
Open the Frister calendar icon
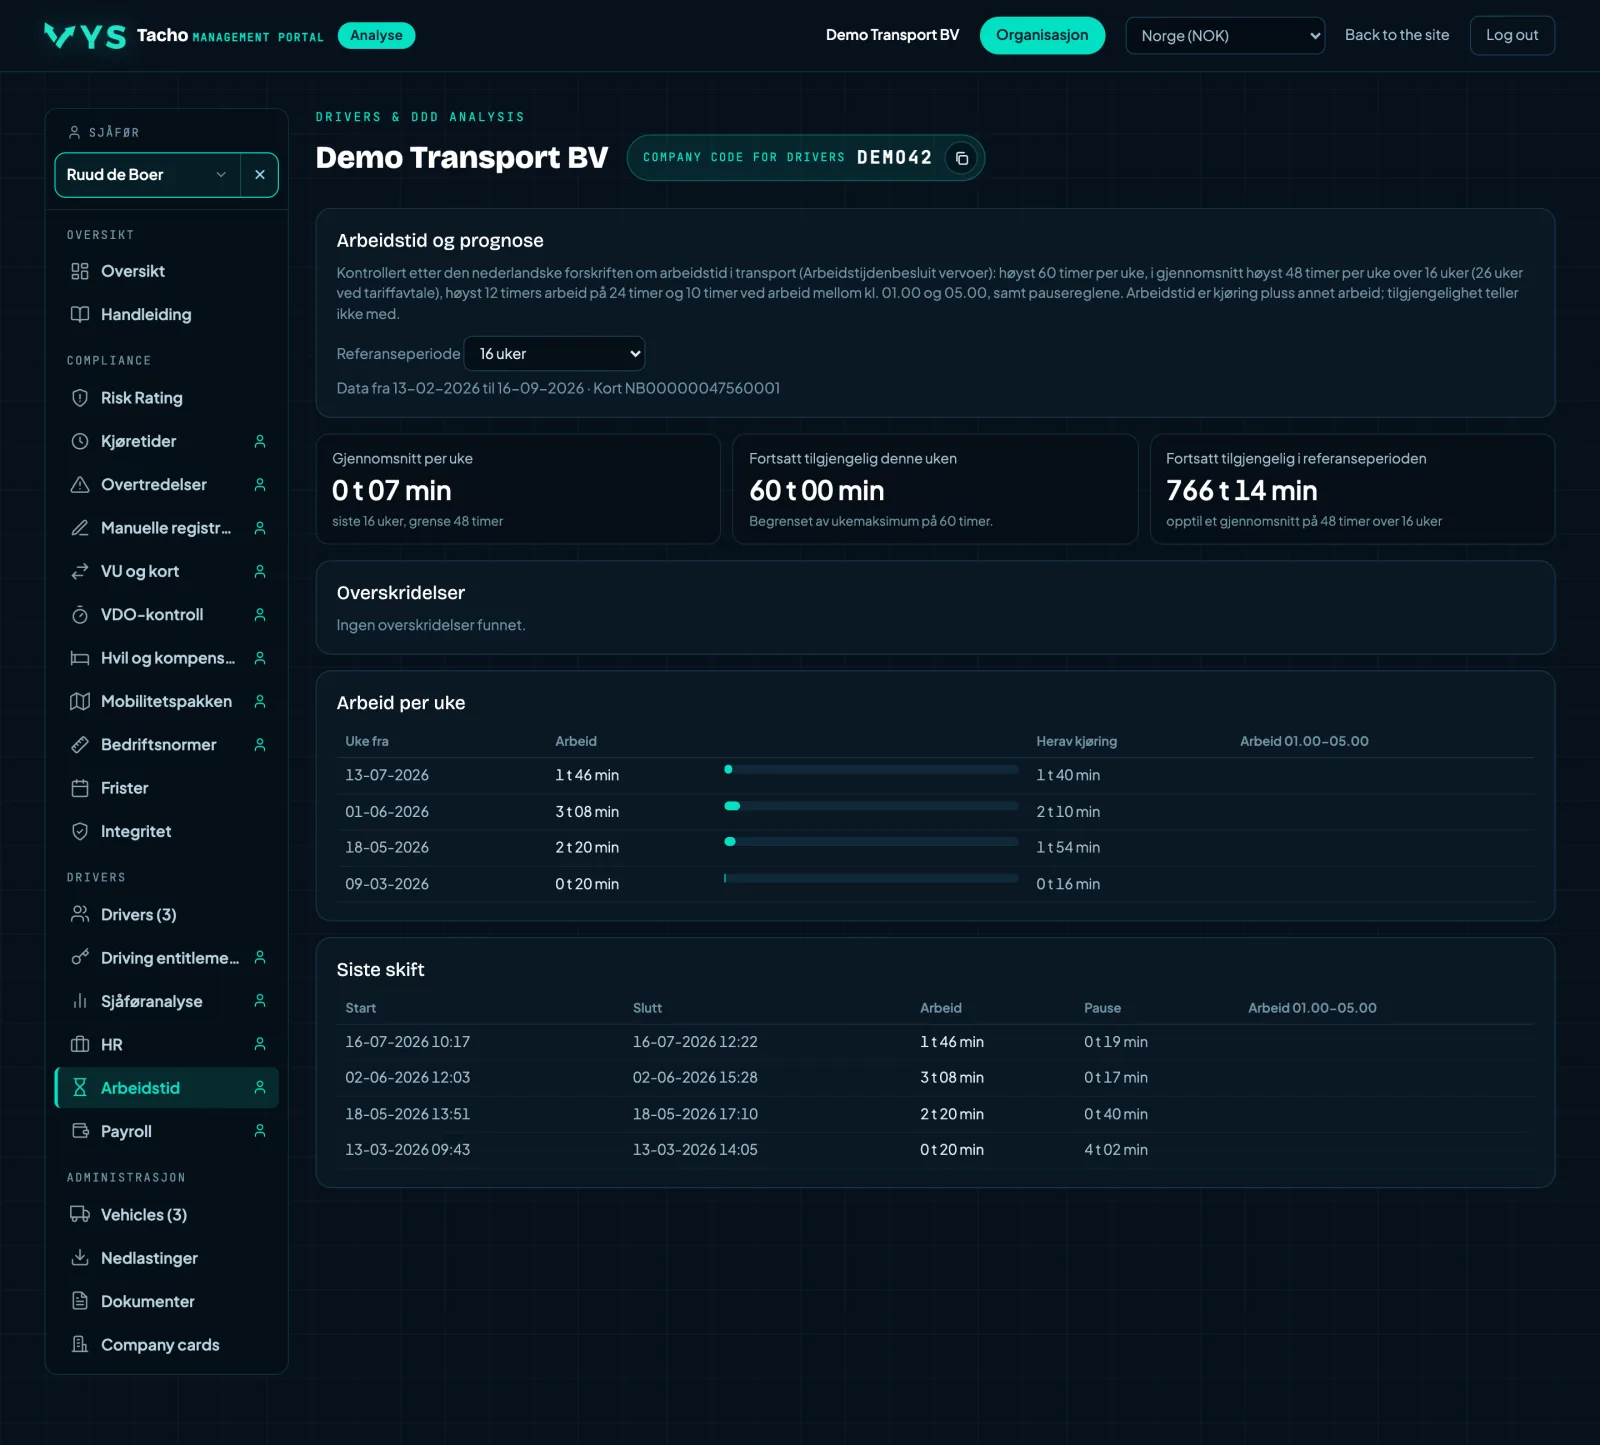pos(80,788)
